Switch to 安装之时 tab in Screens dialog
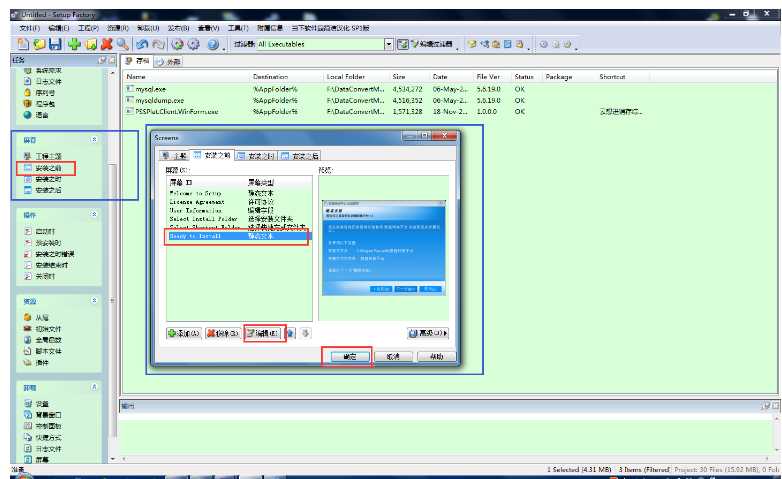Image resolution: width=782 pixels, height=479 pixels. tap(256, 156)
